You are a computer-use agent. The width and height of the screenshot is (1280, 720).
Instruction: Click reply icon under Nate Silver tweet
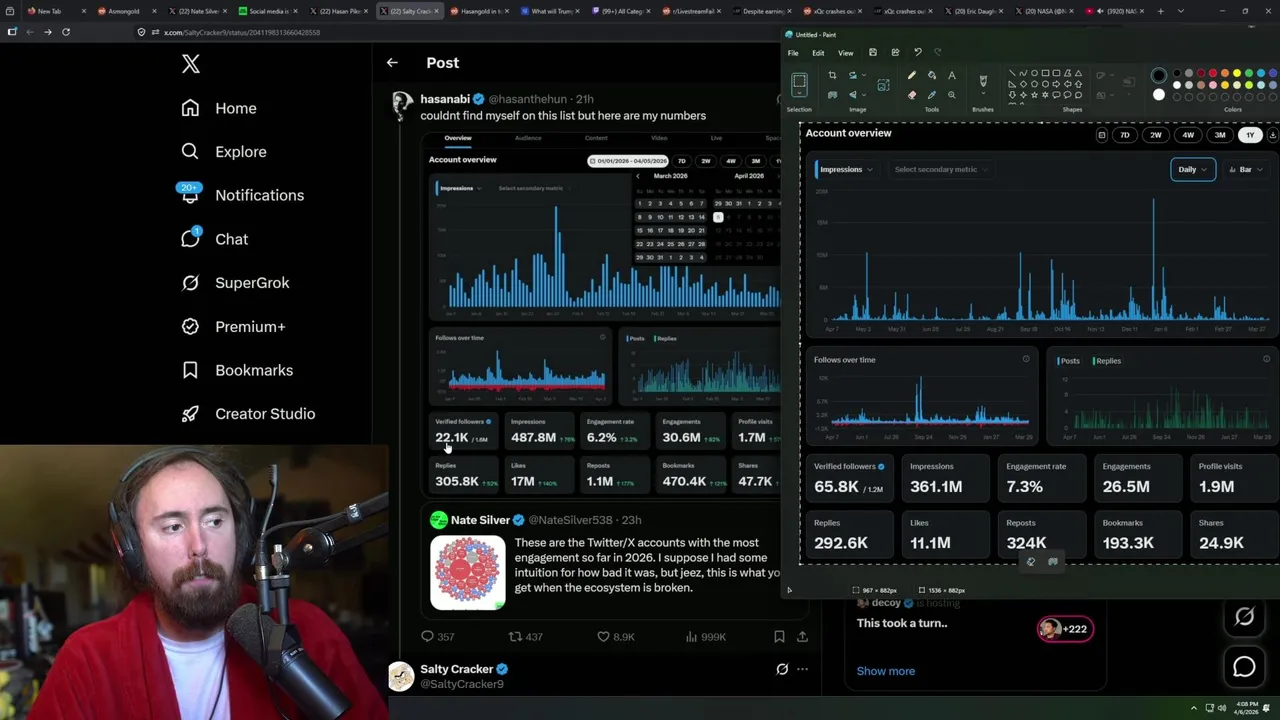pos(427,636)
